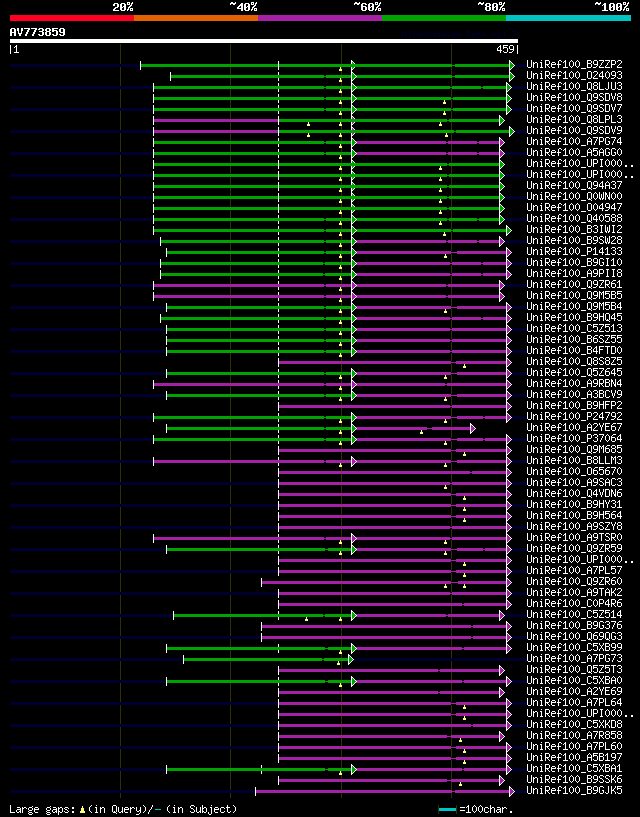Open hit UniRef100_Q8LPL3

tap(574, 119)
